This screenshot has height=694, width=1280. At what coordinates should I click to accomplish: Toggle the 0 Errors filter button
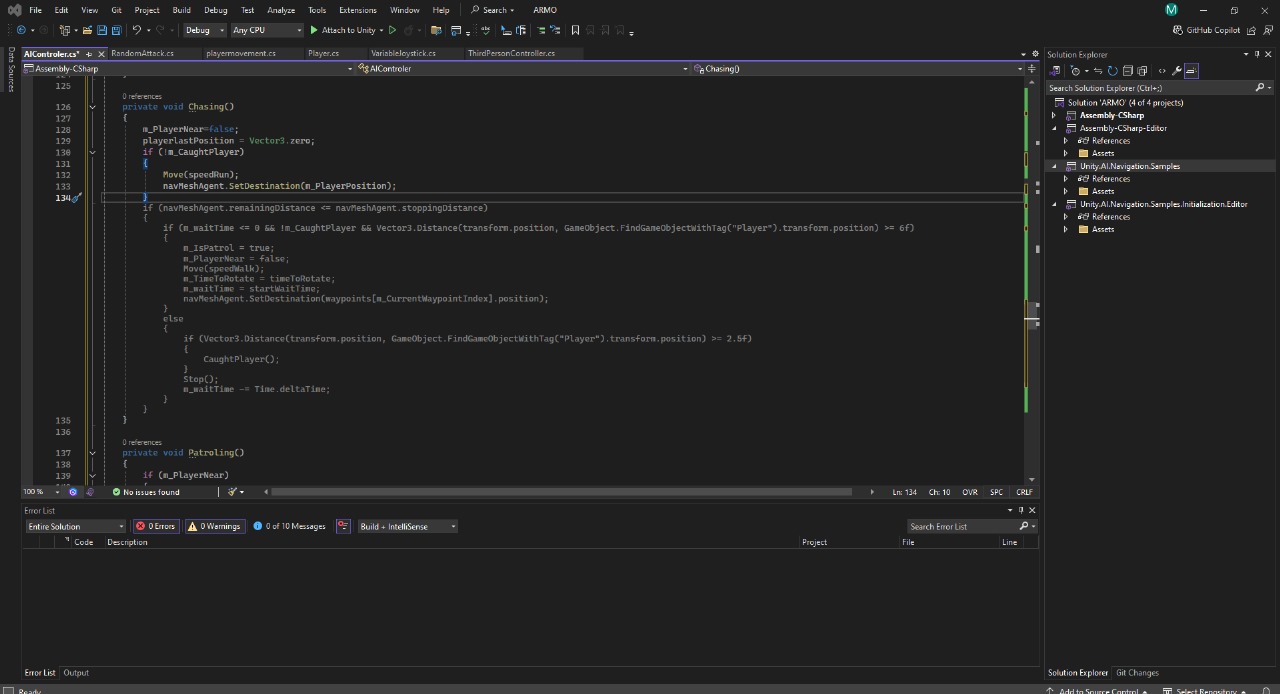(156, 526)
